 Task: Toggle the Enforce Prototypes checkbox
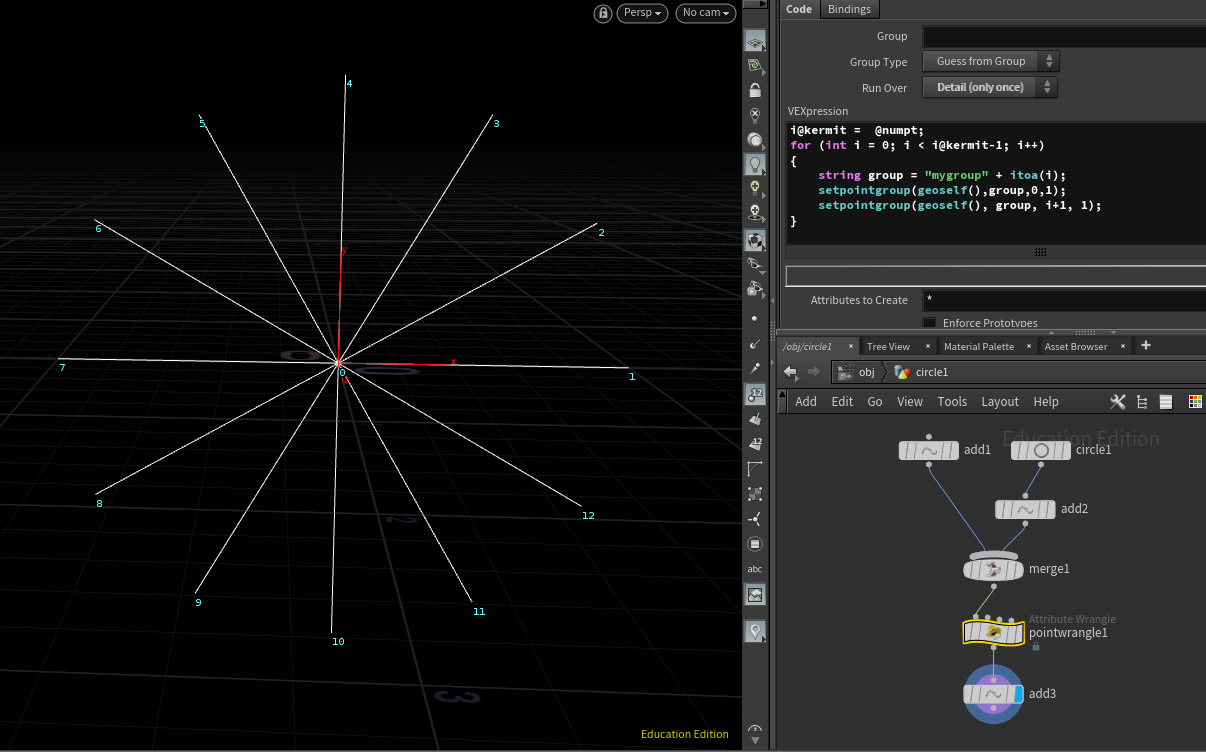pyautogui.click(x=929, y=323)
